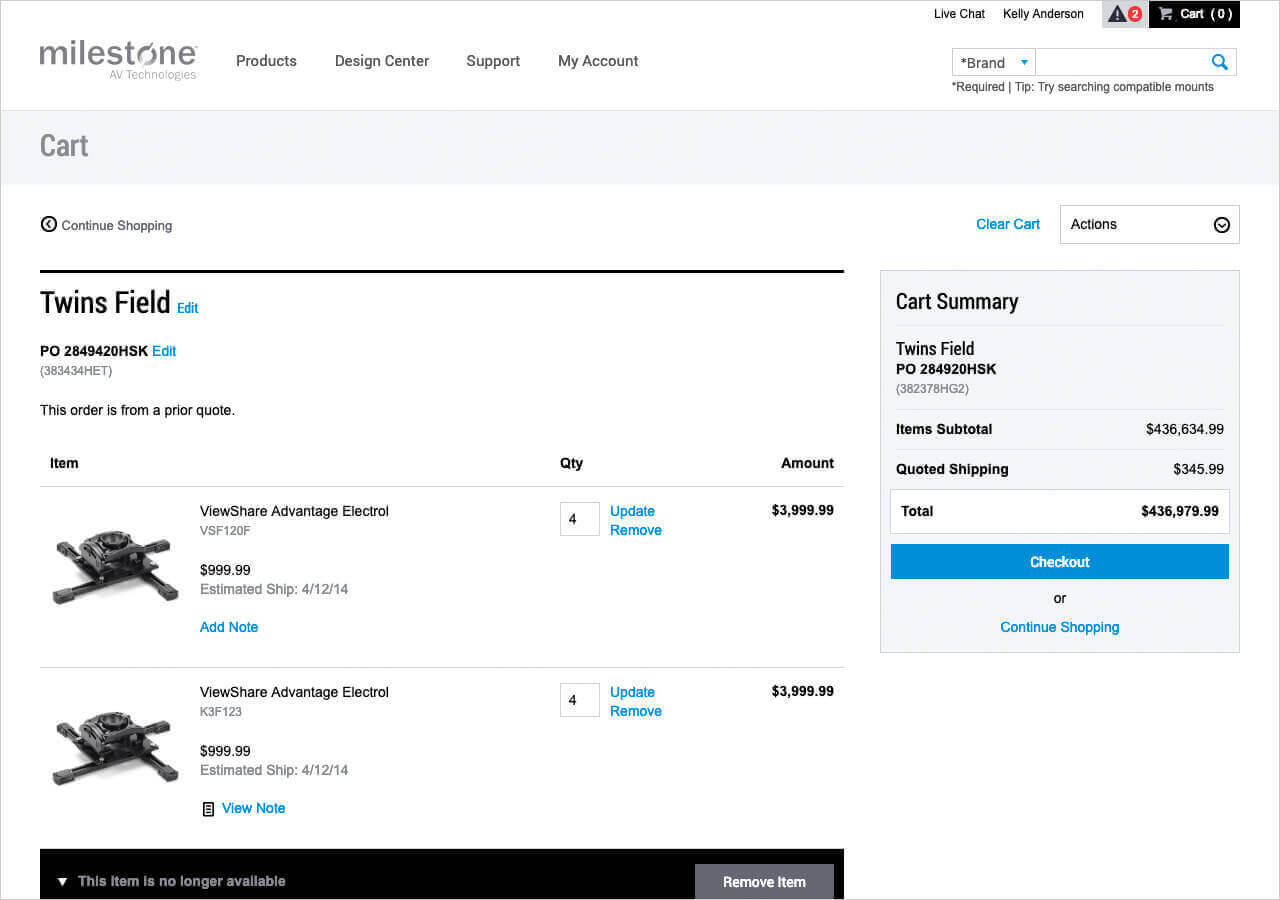Open the Actions dropdown
Viewport: 1280px width, 900px height.
pos(1150,224)
